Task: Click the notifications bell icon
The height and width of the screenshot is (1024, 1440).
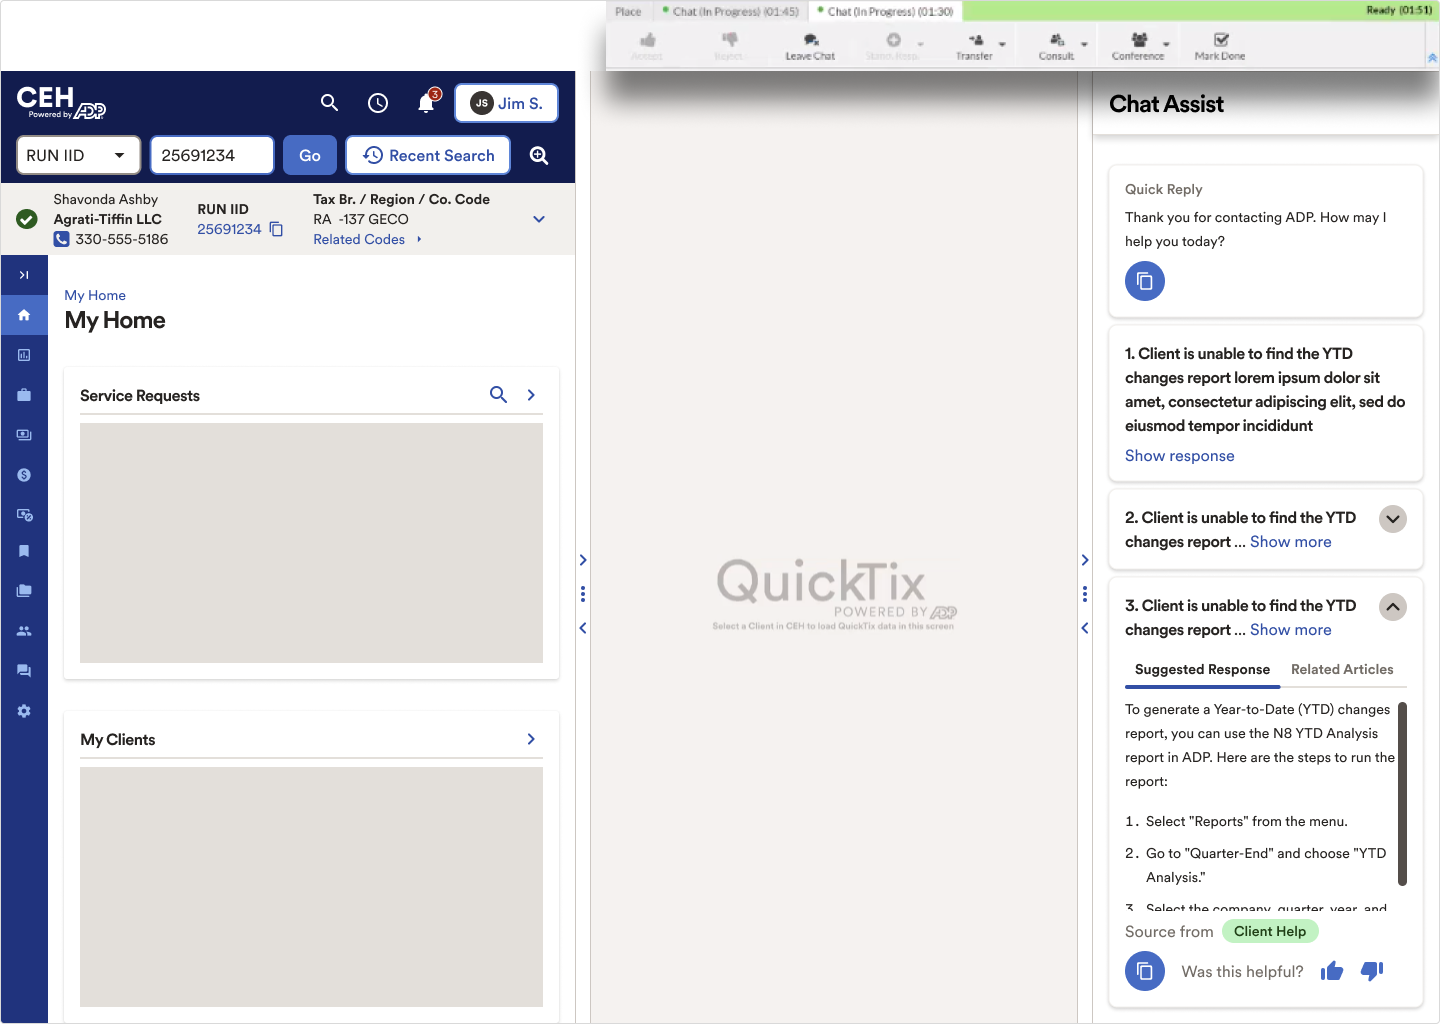Action: pos(426,103)
